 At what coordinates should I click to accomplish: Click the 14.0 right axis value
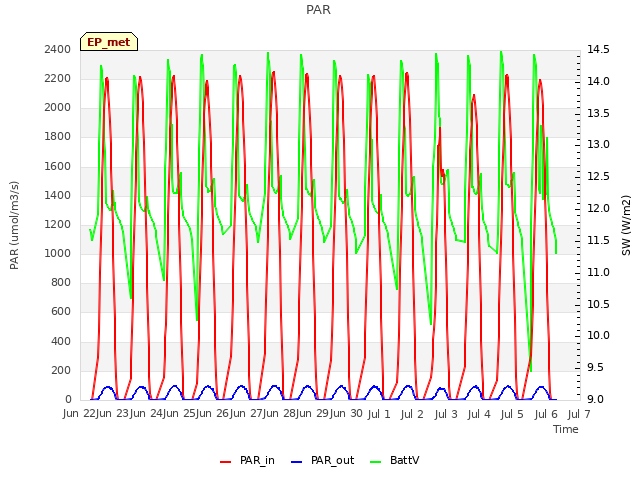pos(598,81)
